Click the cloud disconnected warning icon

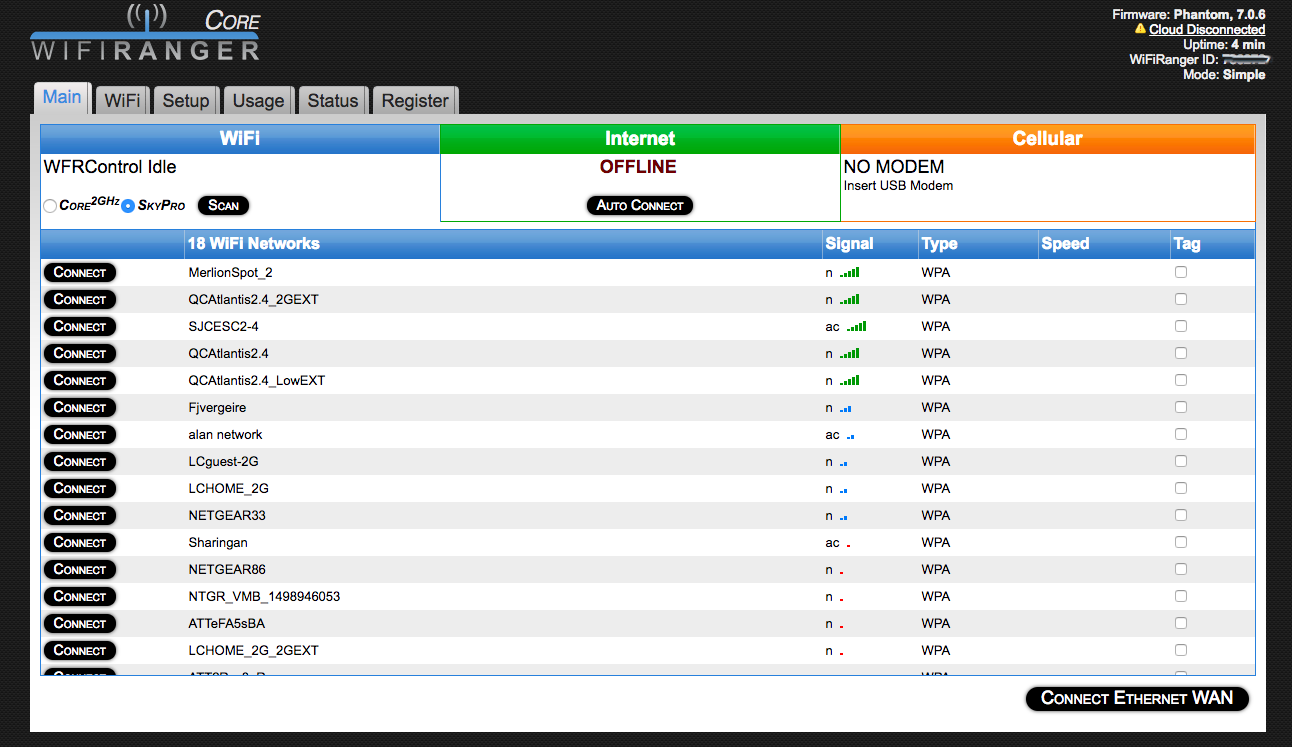coord(1140,29)
